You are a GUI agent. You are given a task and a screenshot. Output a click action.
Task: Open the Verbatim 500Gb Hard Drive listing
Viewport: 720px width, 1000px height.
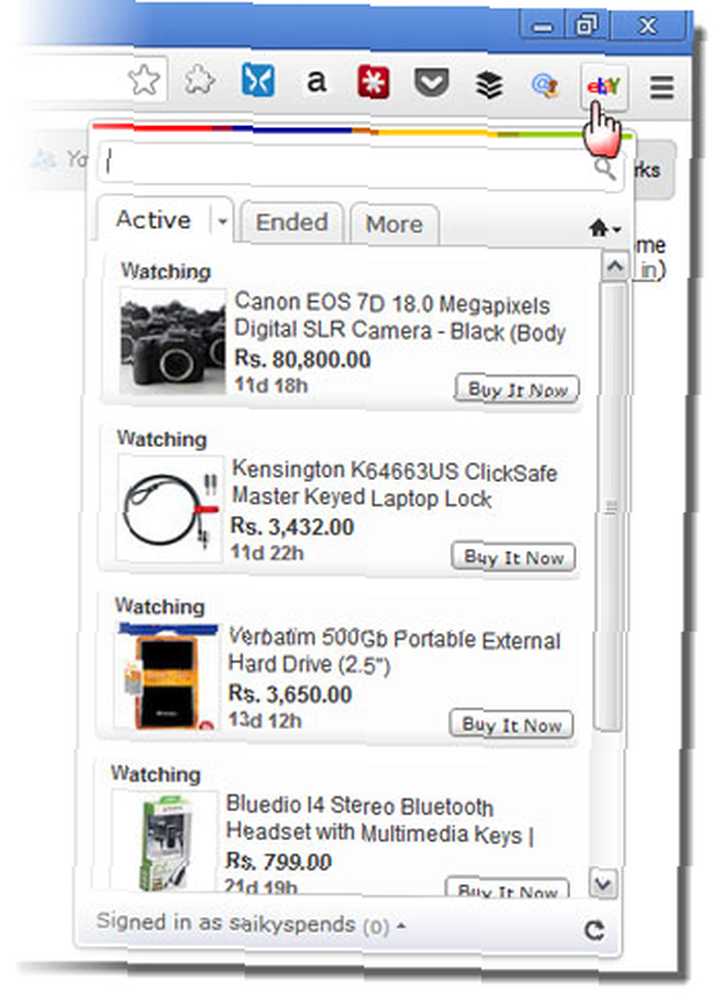[x=394, y=651]
